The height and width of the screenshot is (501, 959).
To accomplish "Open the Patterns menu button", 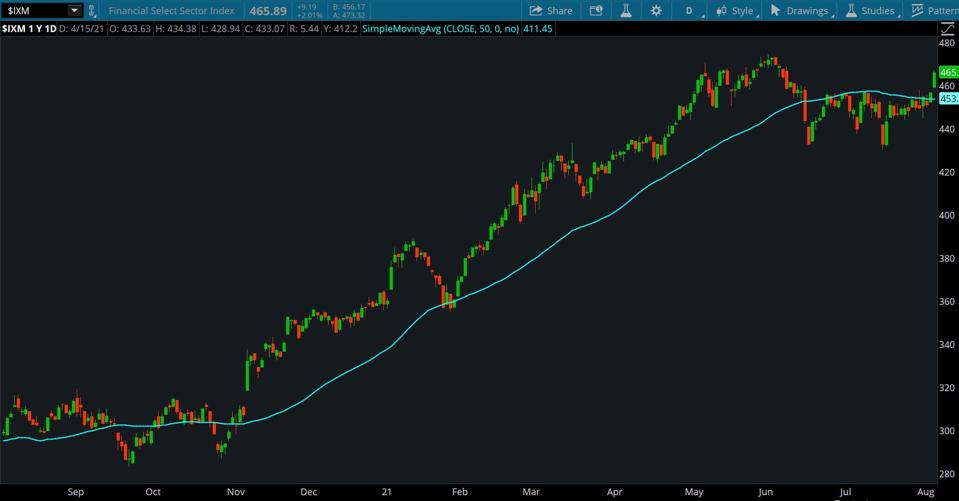I will point(934,11).
